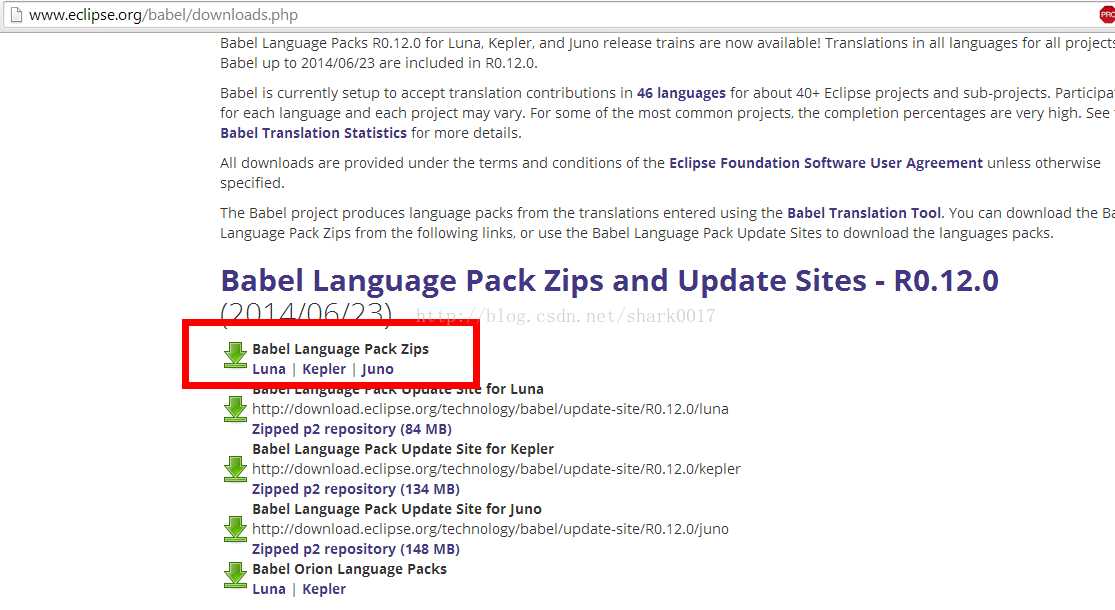This screenshot has width=1115, height=610.
Task: Click the Babel Language Pack Update Site for Juno title
Action: [x=397, y=509]
